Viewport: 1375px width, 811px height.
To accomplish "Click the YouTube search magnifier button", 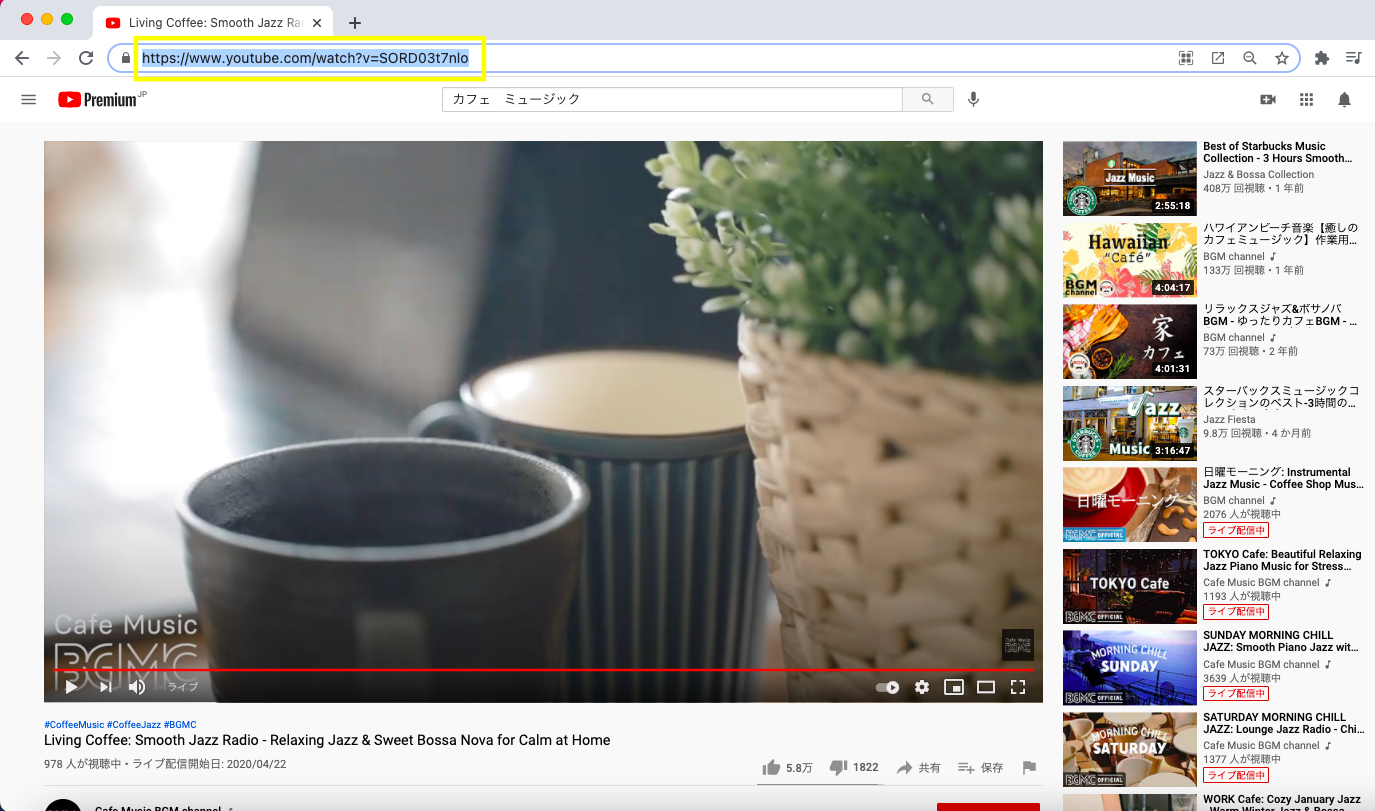I will pyautogui.click(x=928, y=99).
